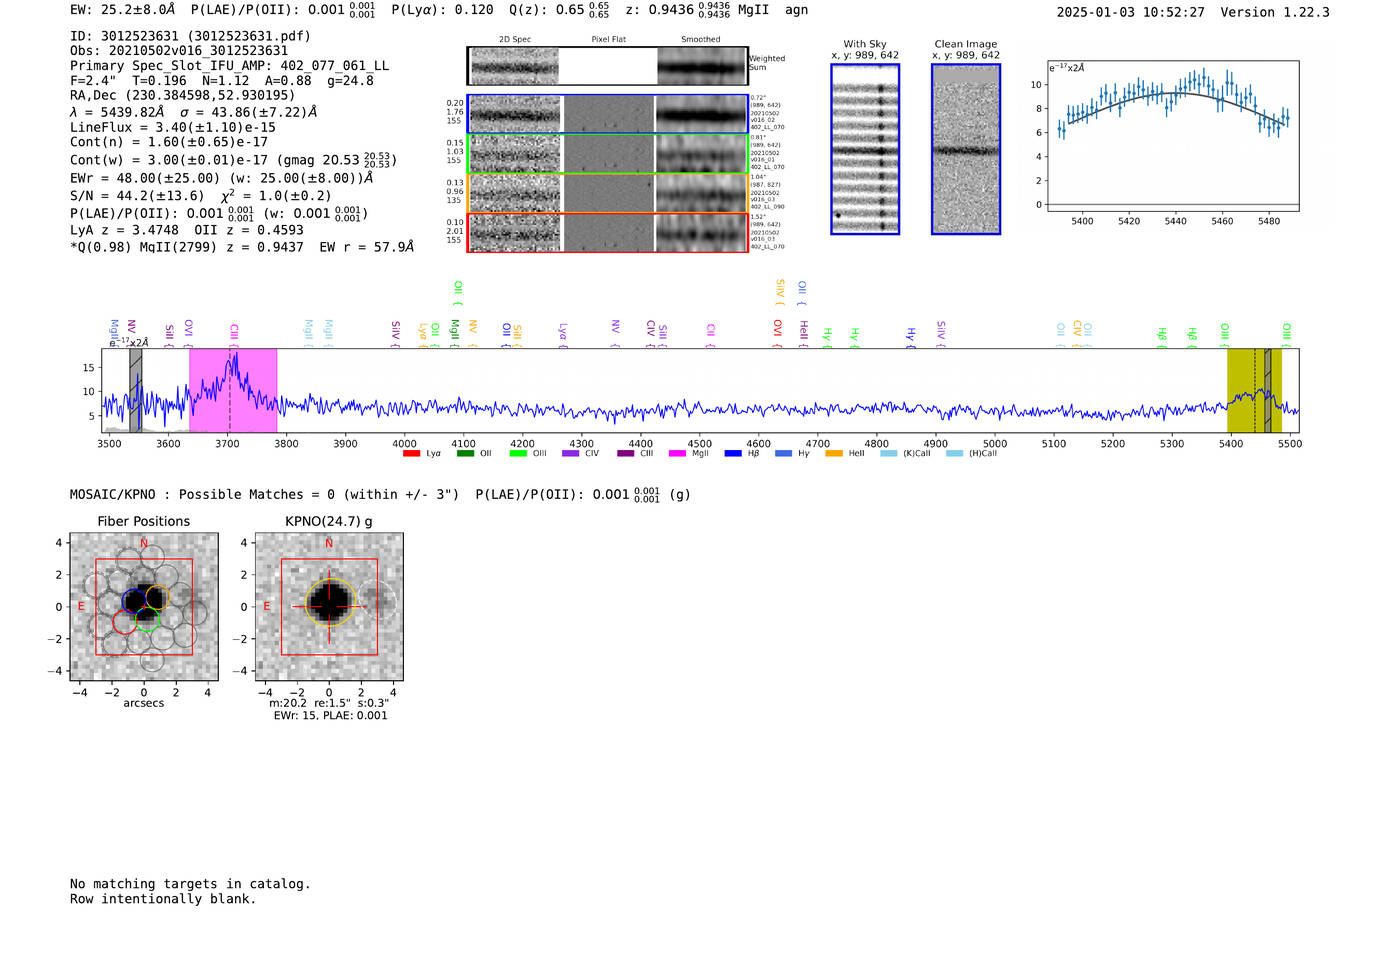
Task: Click the 'P(Lyα): 0.120' header value
Action: click(443, 10)
